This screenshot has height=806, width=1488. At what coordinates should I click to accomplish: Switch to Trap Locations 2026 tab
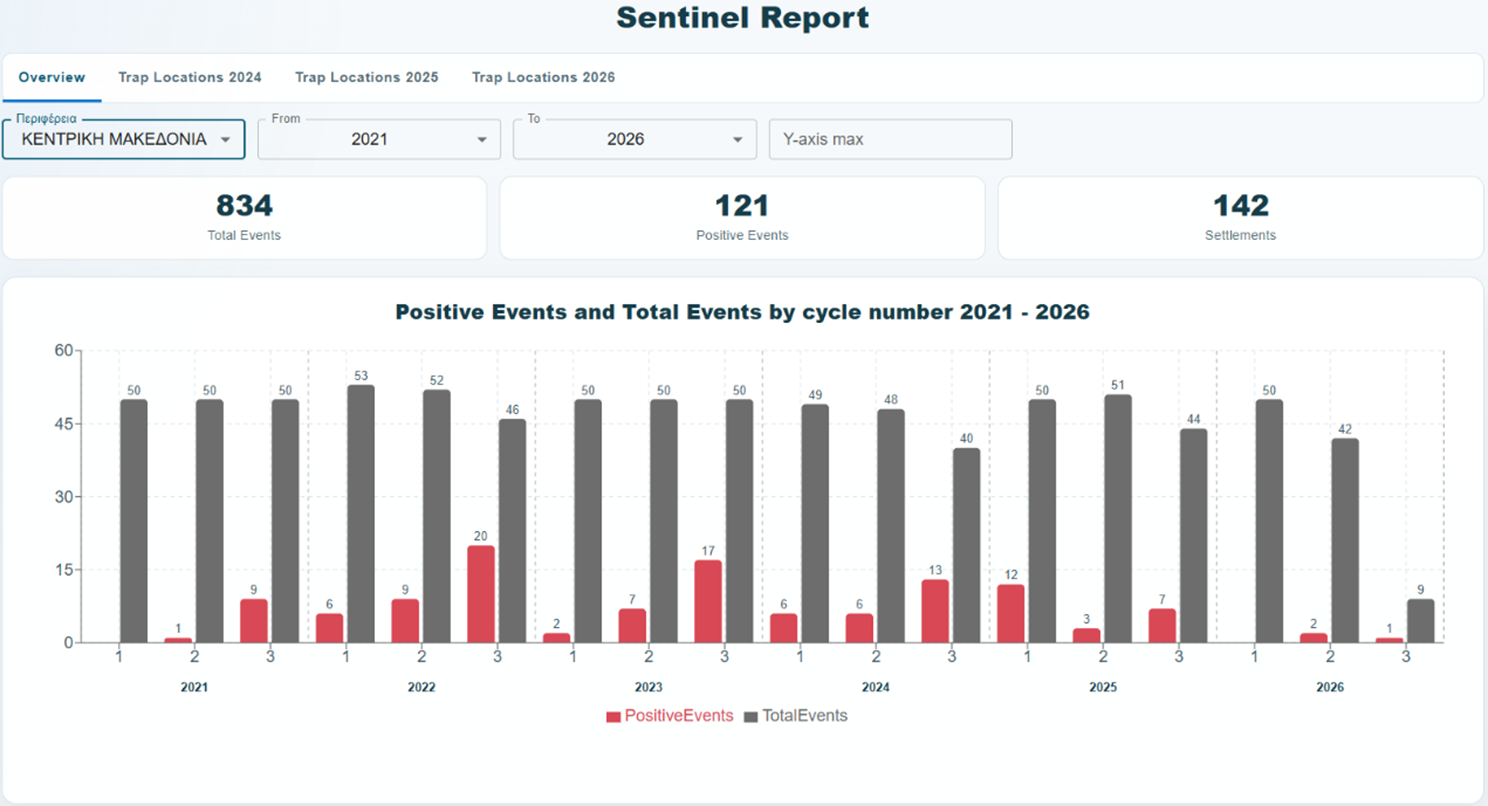543,77
